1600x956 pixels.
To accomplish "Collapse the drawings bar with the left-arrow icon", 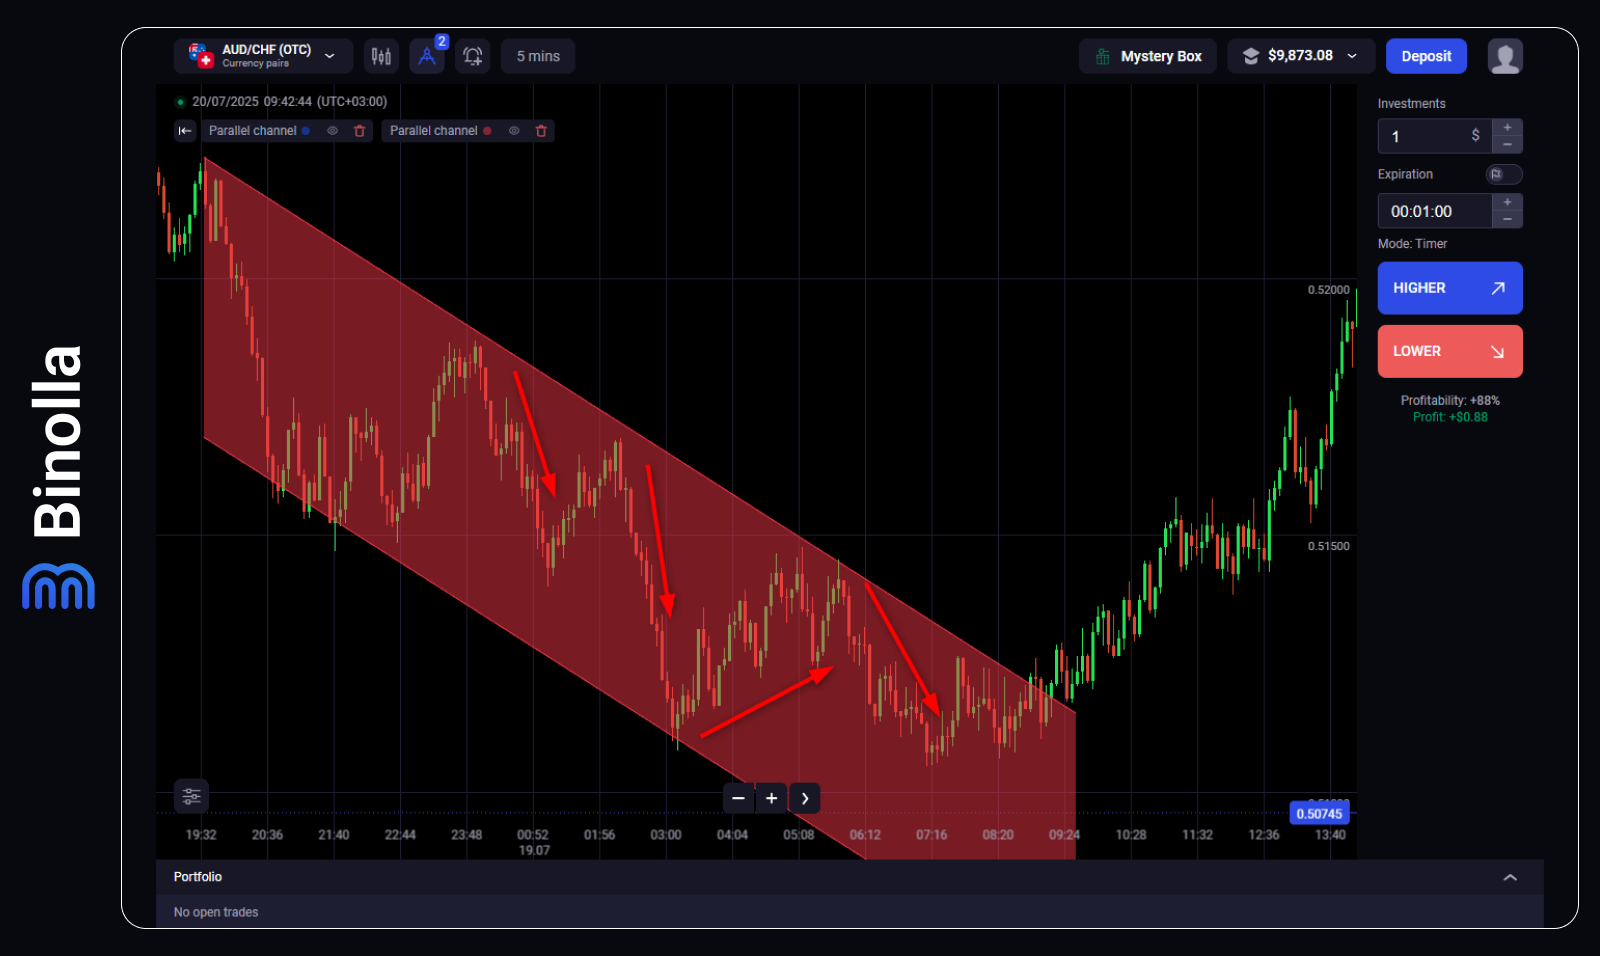I will (x=184, y=130).
